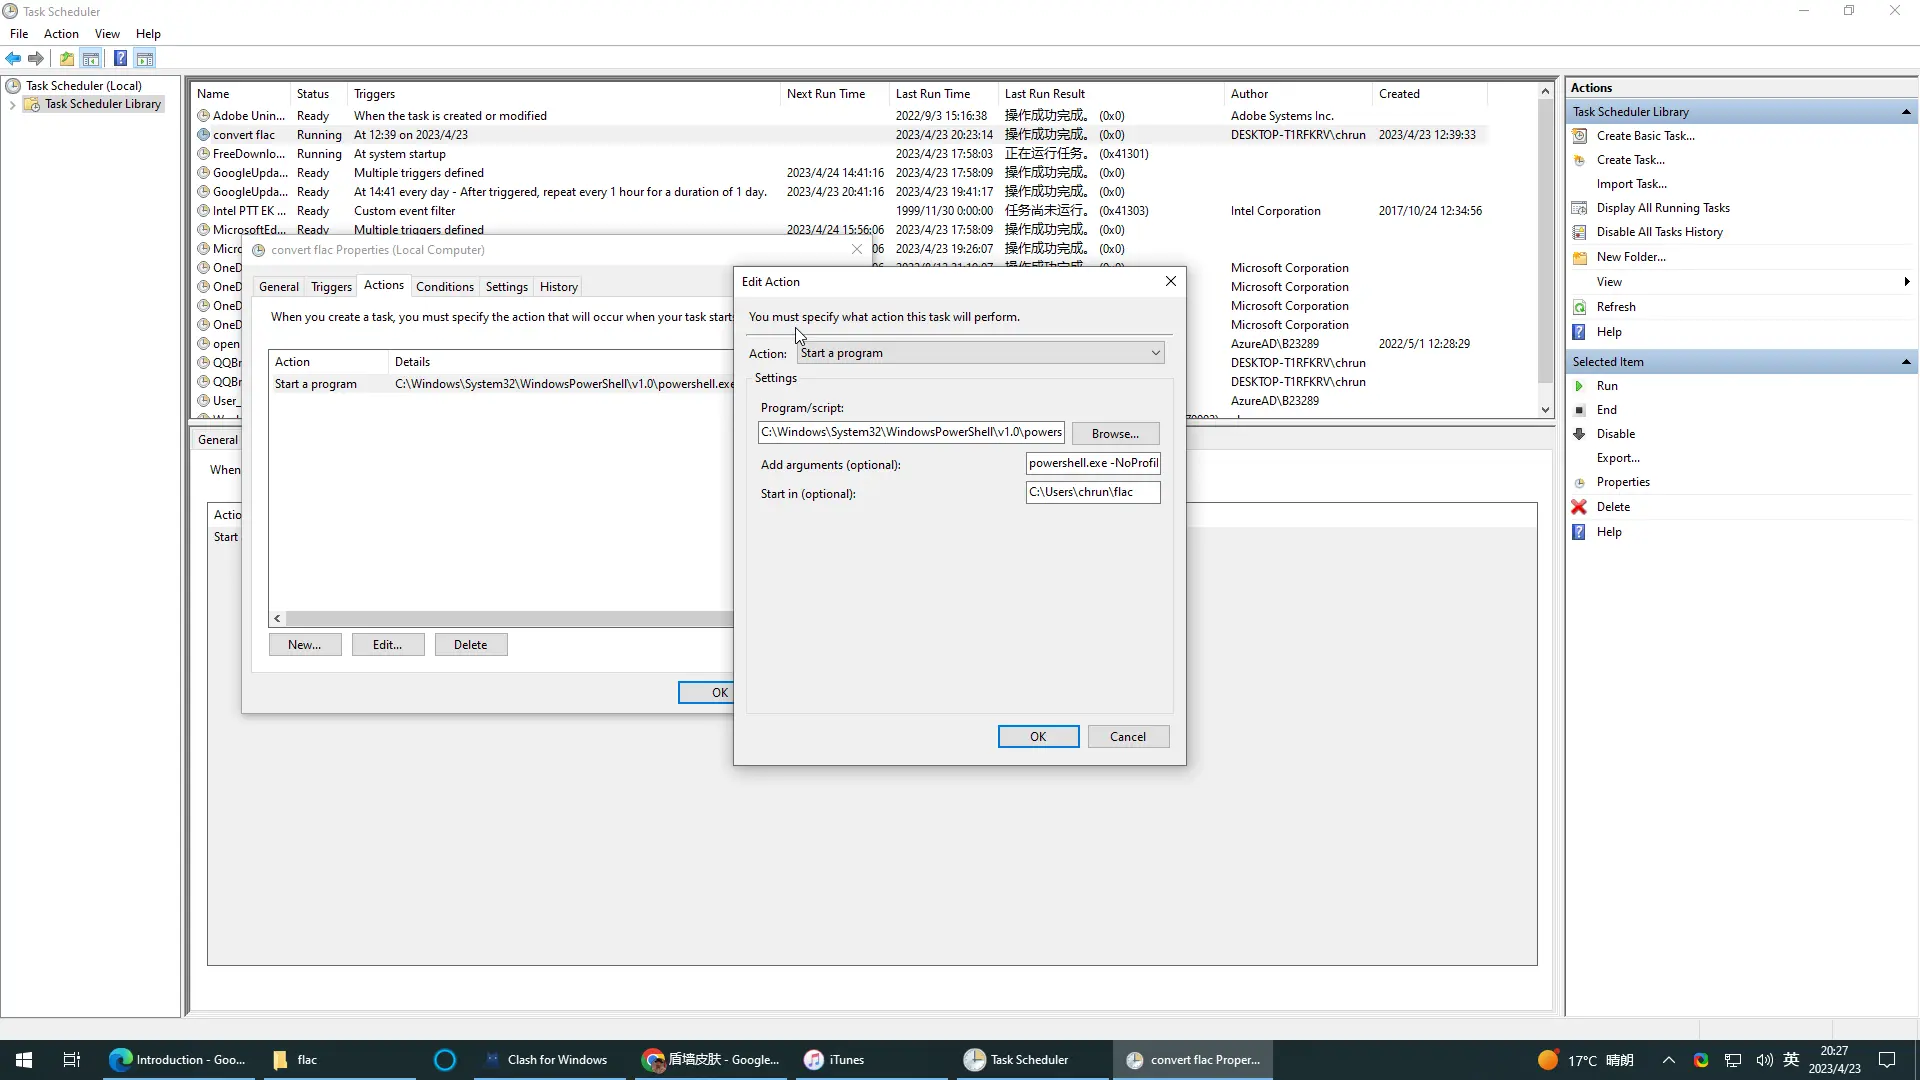
Task: Refresh the Task Scheduler Library
Action: (1615, 307)
